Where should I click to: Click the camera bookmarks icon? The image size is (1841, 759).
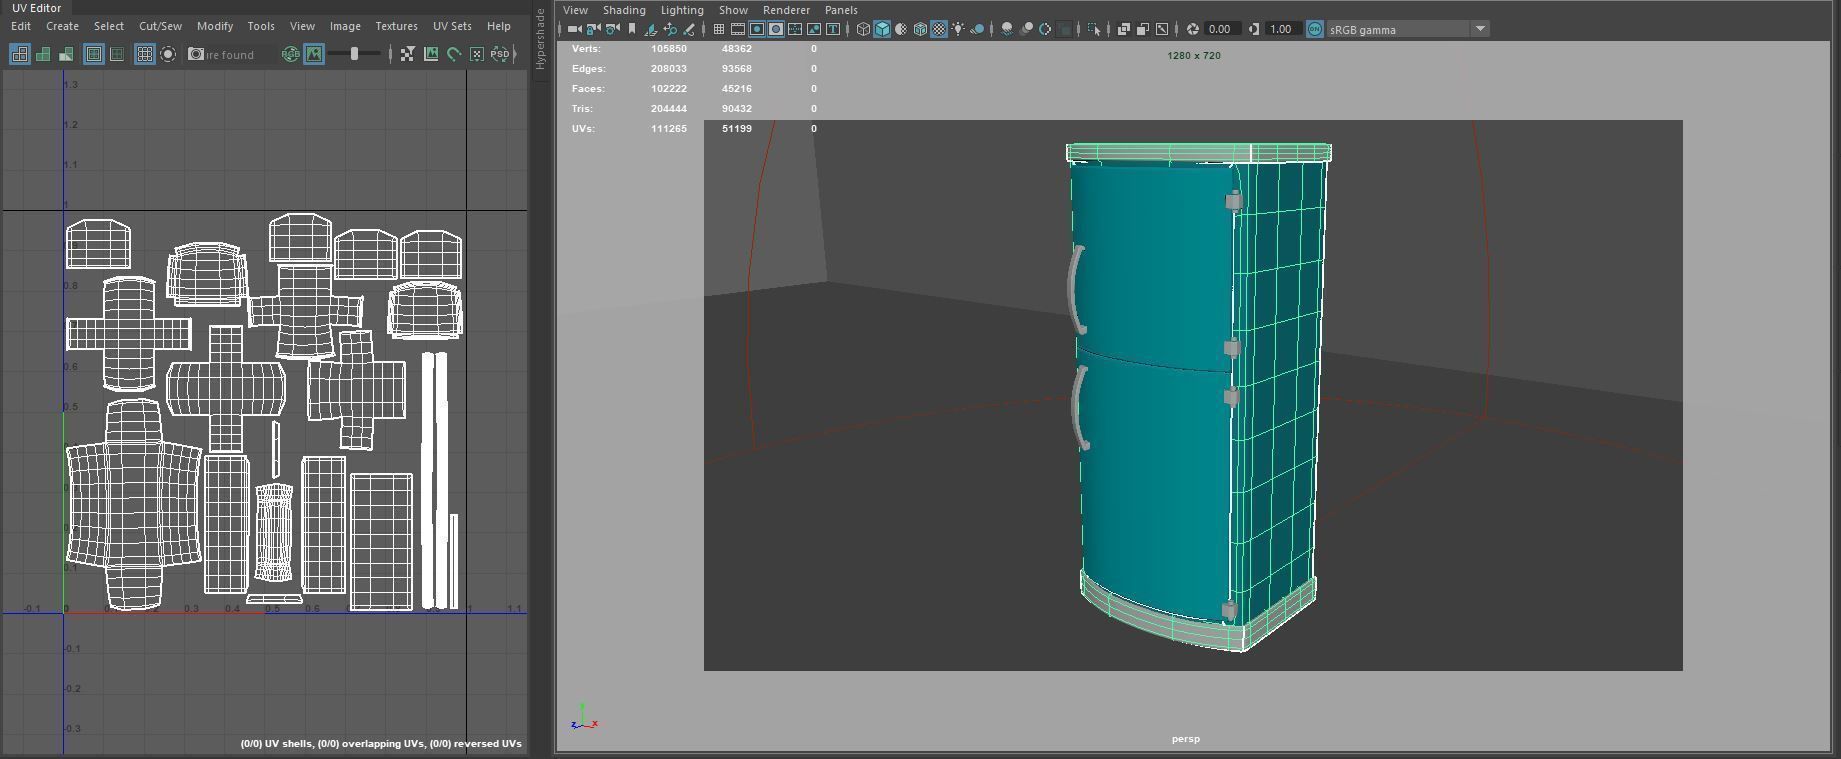631,29
